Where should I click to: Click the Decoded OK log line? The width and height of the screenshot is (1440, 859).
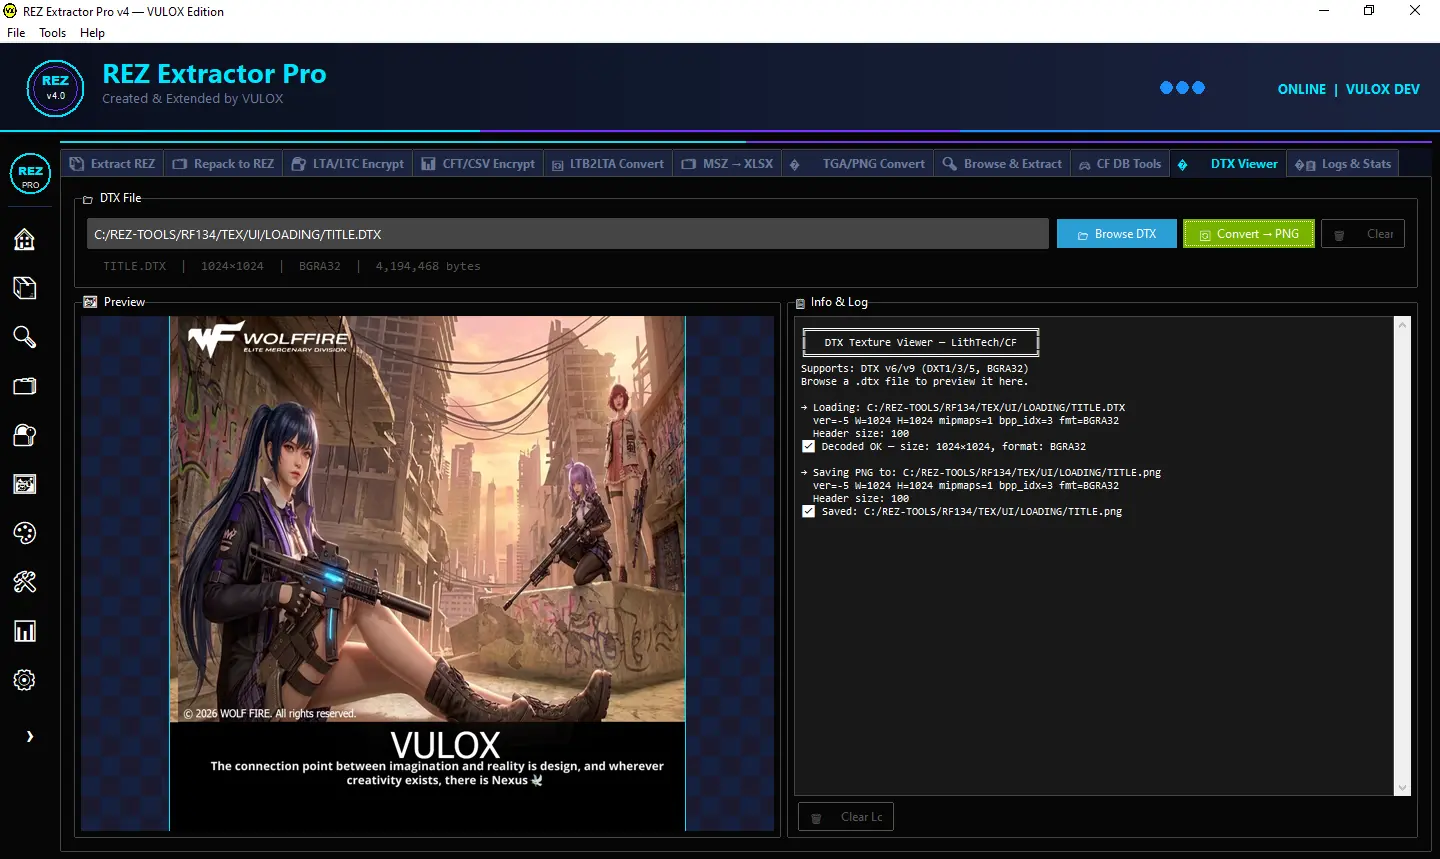click(x=944, y=447)
